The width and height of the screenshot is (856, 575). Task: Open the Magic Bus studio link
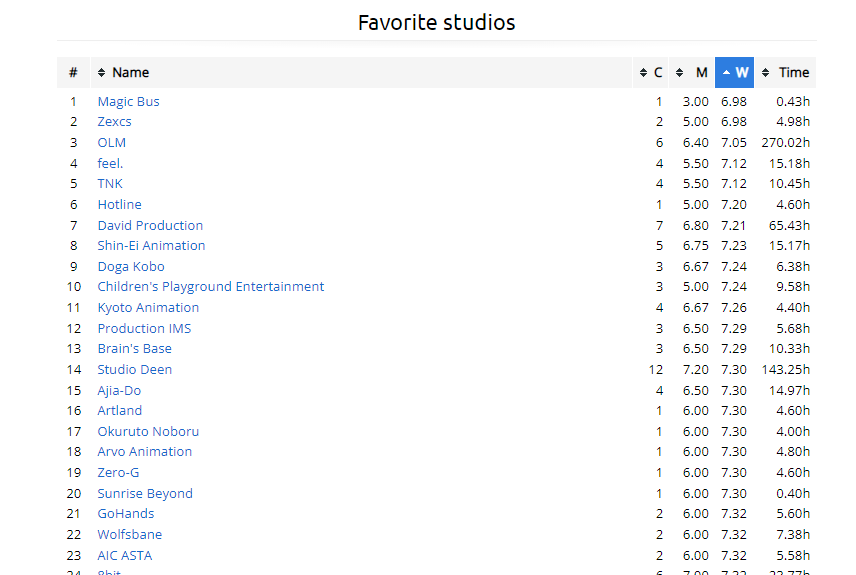tap(128, 101)
